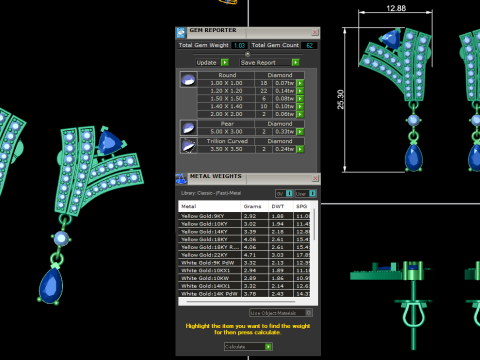Screen dimensions: 480x360
Task: Click the metal list vertical scrollbar
Action: click(314, 224)
